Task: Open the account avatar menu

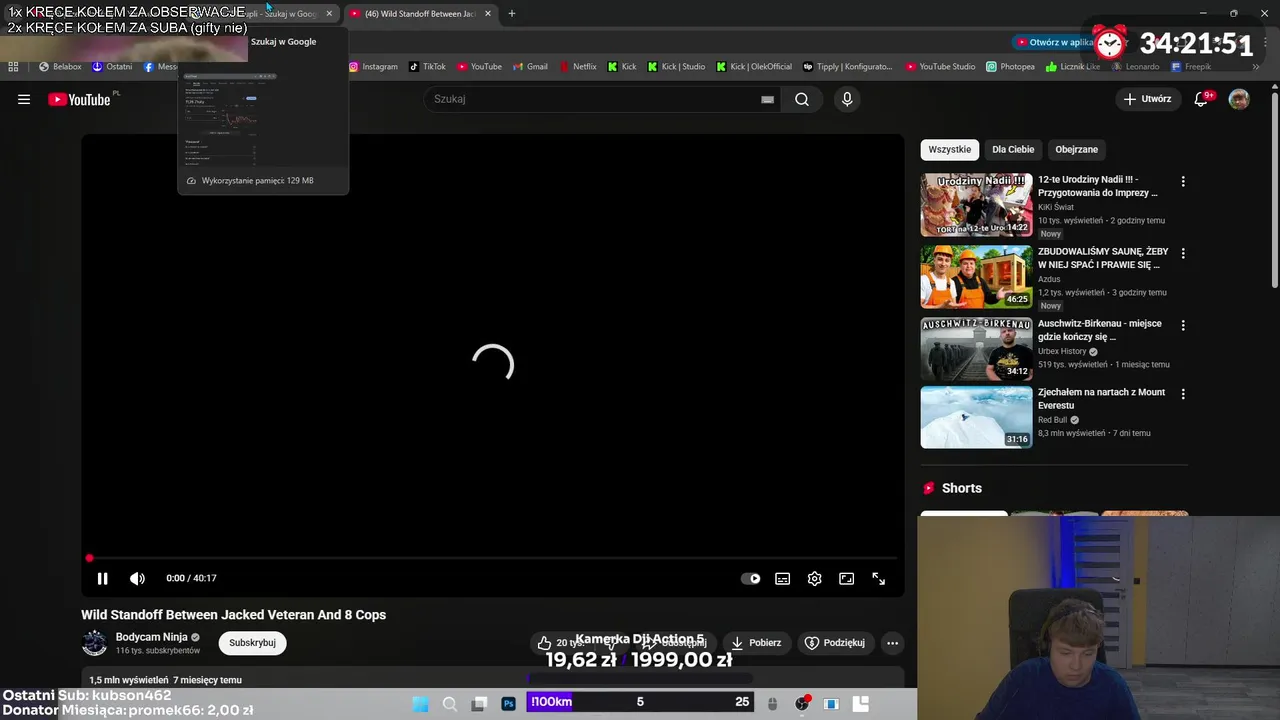Action: click(1239, 99)
